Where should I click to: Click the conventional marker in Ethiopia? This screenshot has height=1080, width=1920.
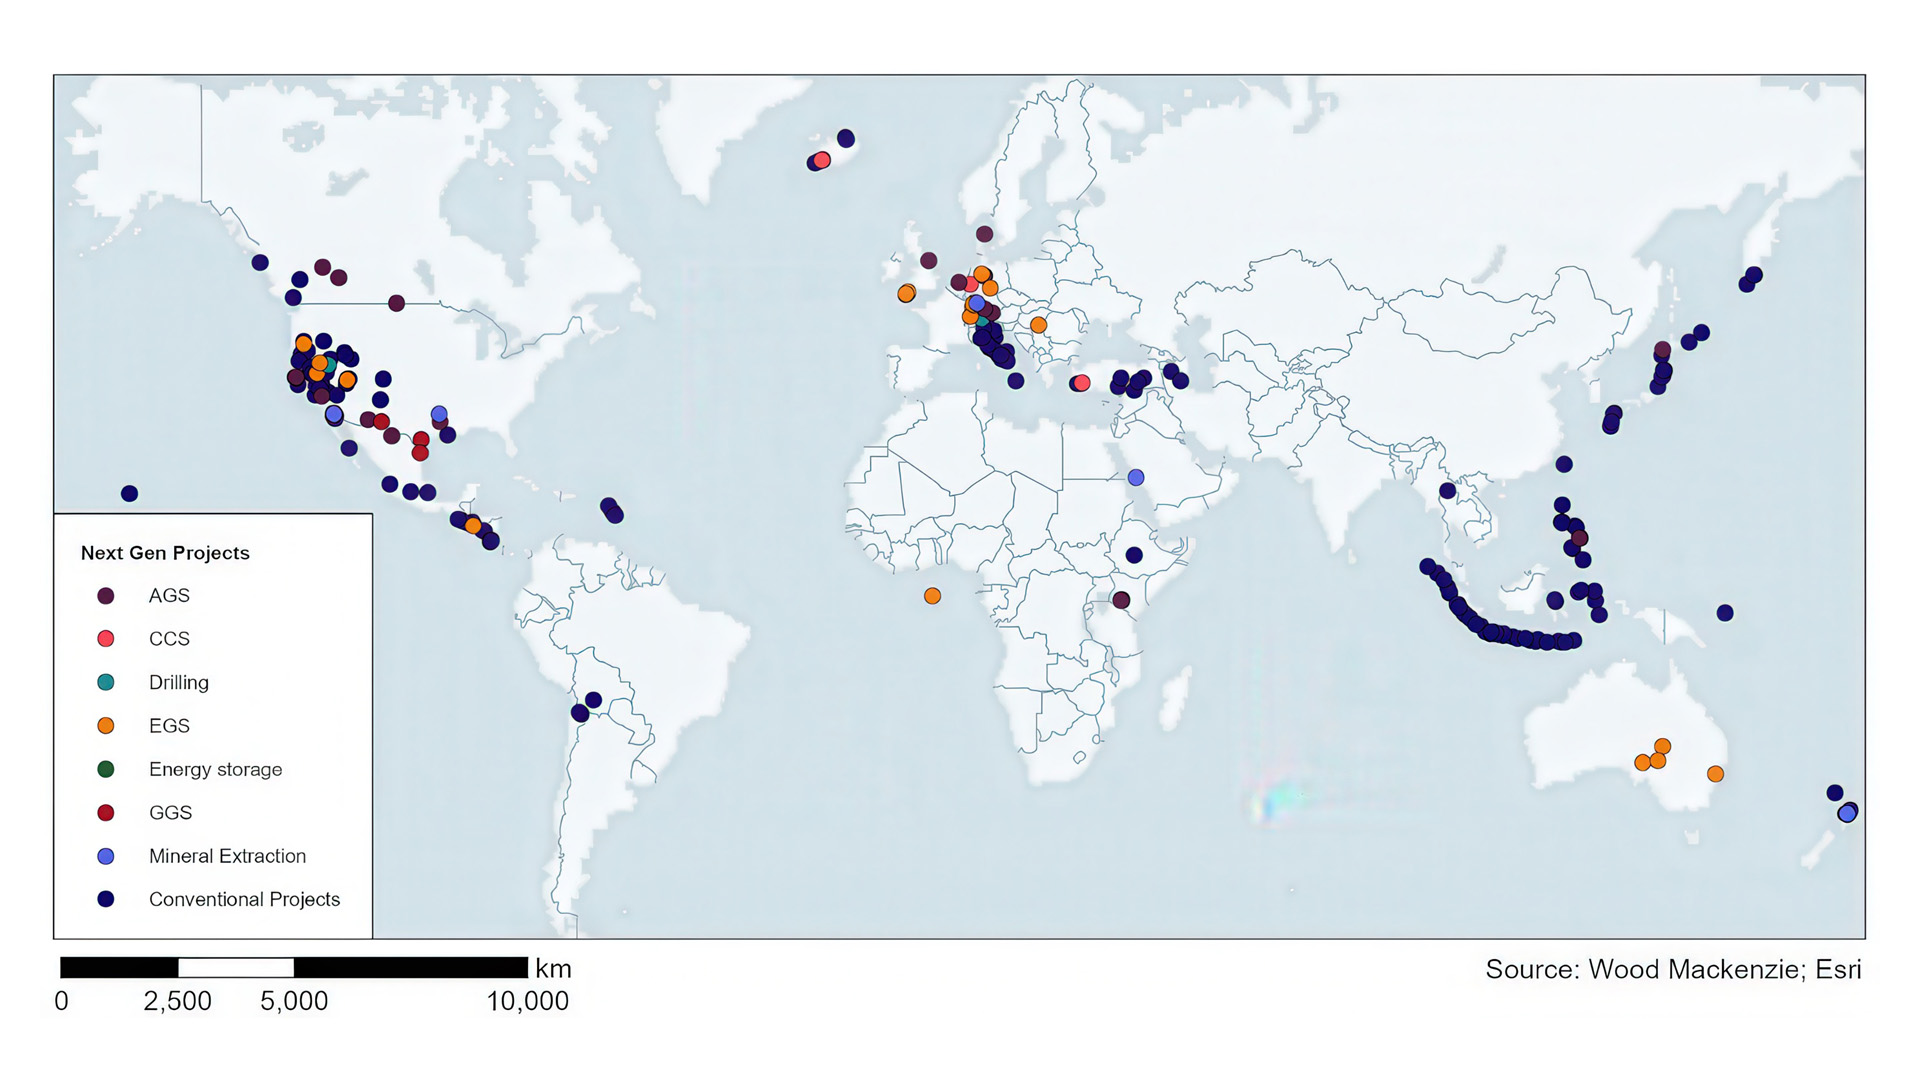point(1134,555)
